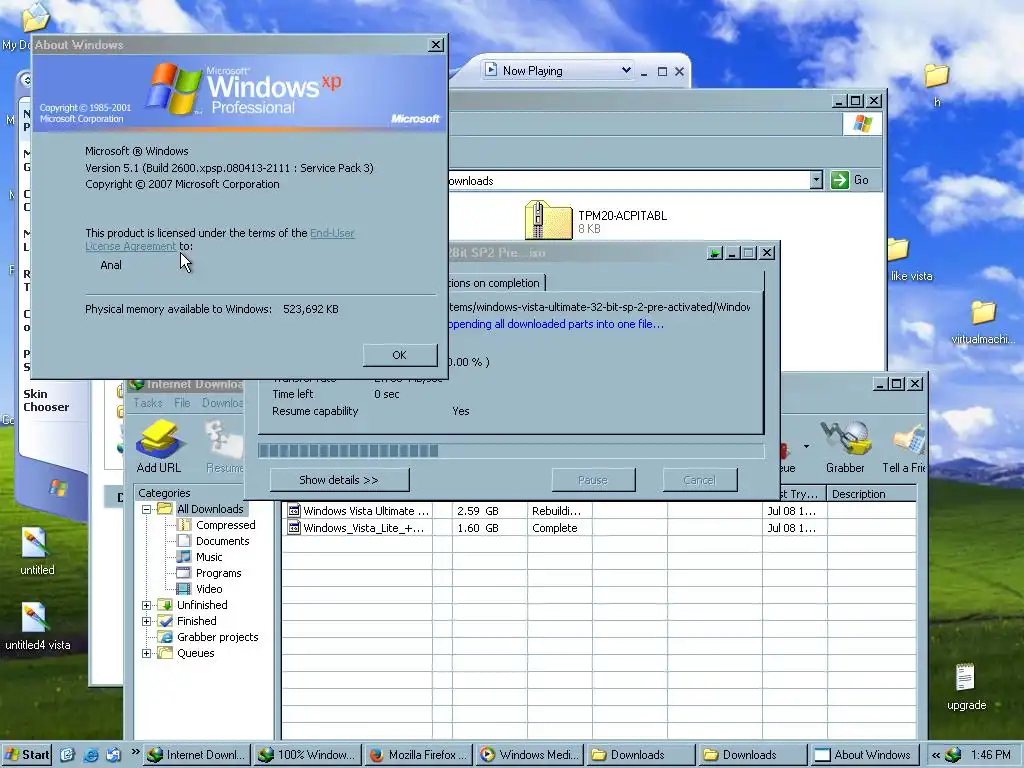
Task: Click the Cancel button in download dialog
Action: click(699, 480)
